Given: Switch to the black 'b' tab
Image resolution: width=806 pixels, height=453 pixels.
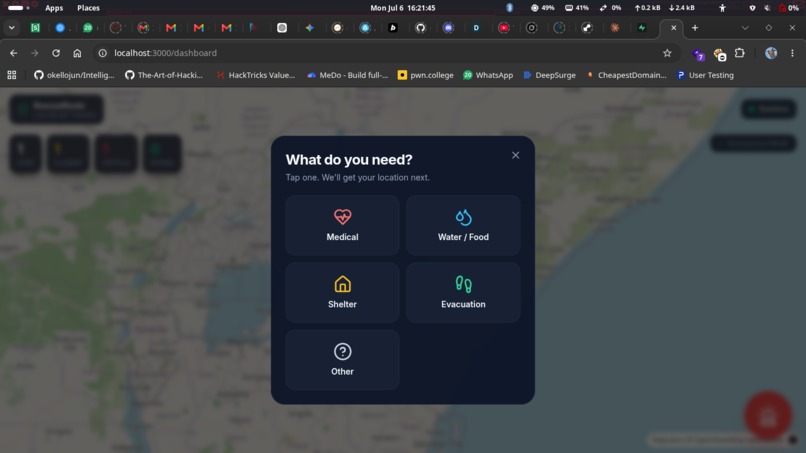Looking at the screenshot, I should (x=393, y=28).
